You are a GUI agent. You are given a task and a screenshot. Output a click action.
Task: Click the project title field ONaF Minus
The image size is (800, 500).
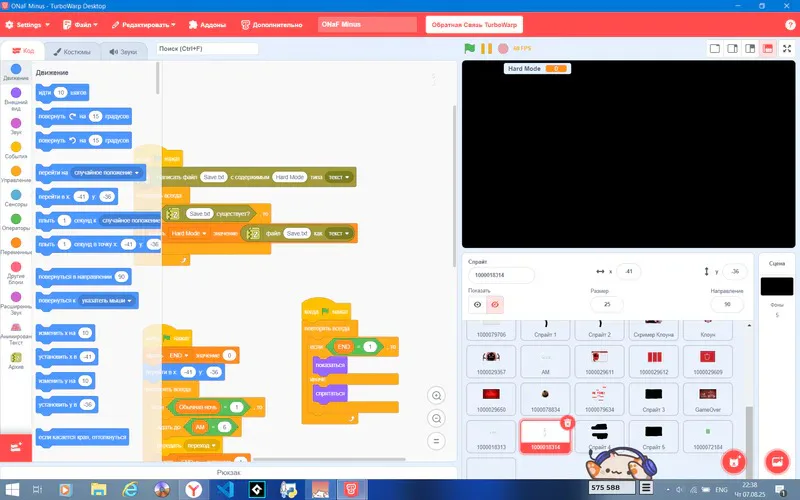[367, 24]
